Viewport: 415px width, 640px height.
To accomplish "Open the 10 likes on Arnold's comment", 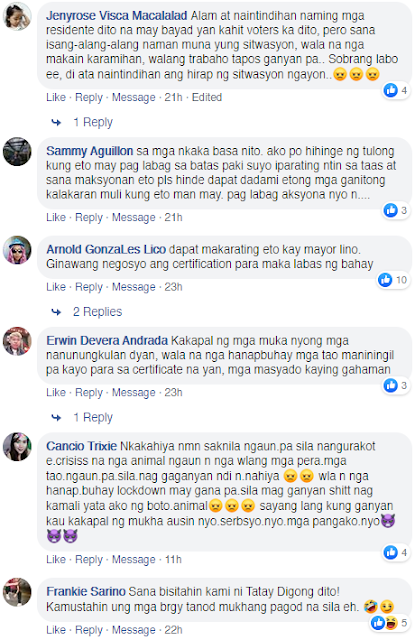I will pos(393,280).
